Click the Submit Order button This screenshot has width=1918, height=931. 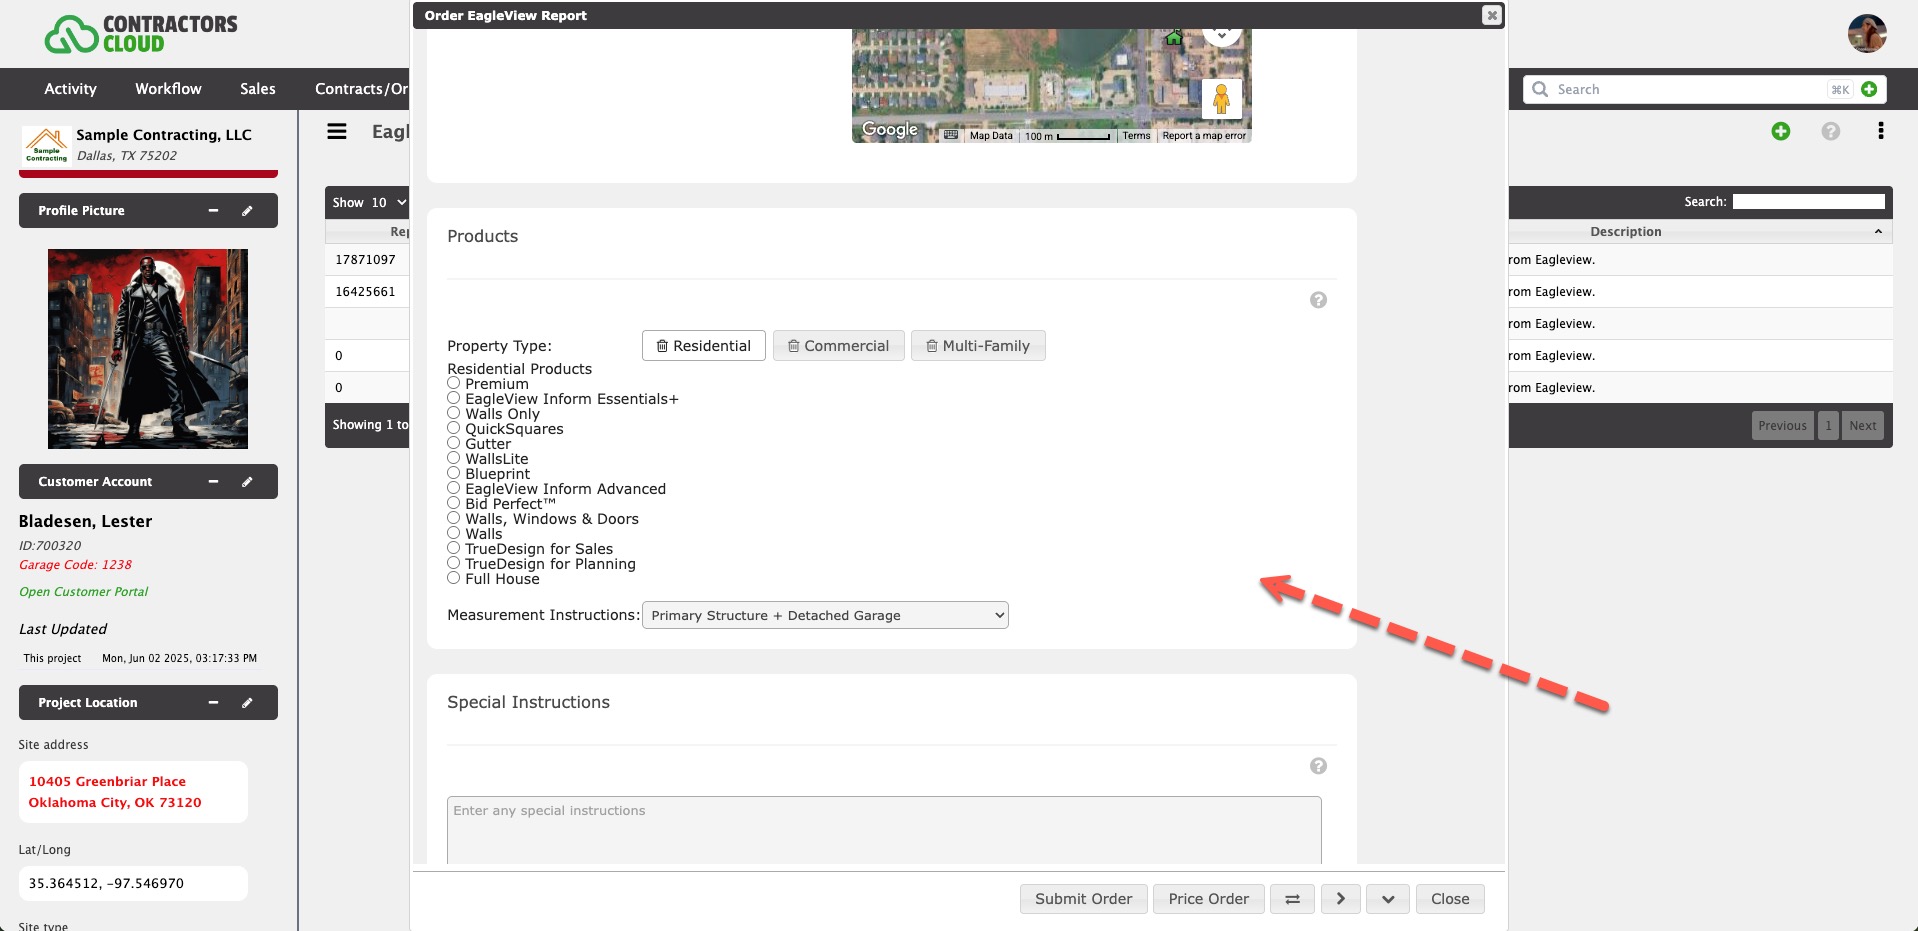coord(1084,899)
